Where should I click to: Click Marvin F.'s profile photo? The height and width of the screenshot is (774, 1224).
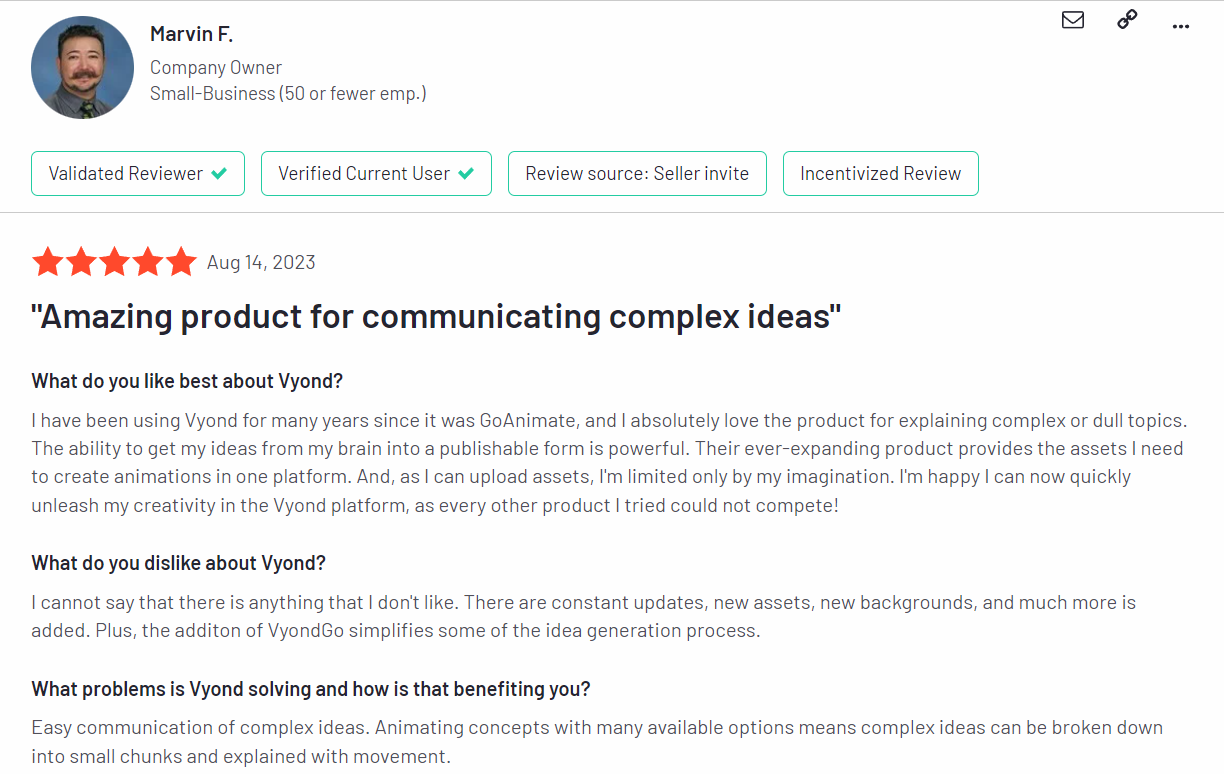[83, 68]
